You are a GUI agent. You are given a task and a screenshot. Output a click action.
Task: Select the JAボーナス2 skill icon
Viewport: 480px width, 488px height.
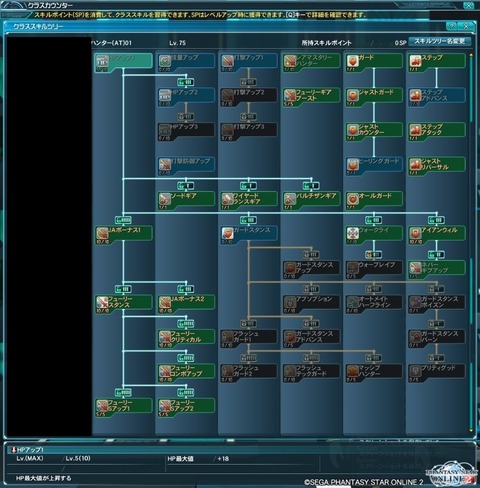(x=165, y=303)
